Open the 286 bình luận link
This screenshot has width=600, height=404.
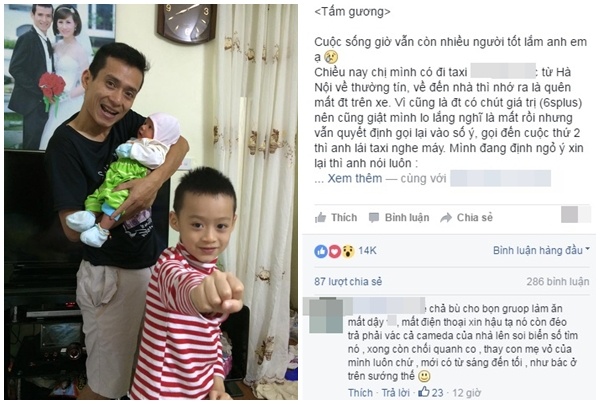coord(558,282)
